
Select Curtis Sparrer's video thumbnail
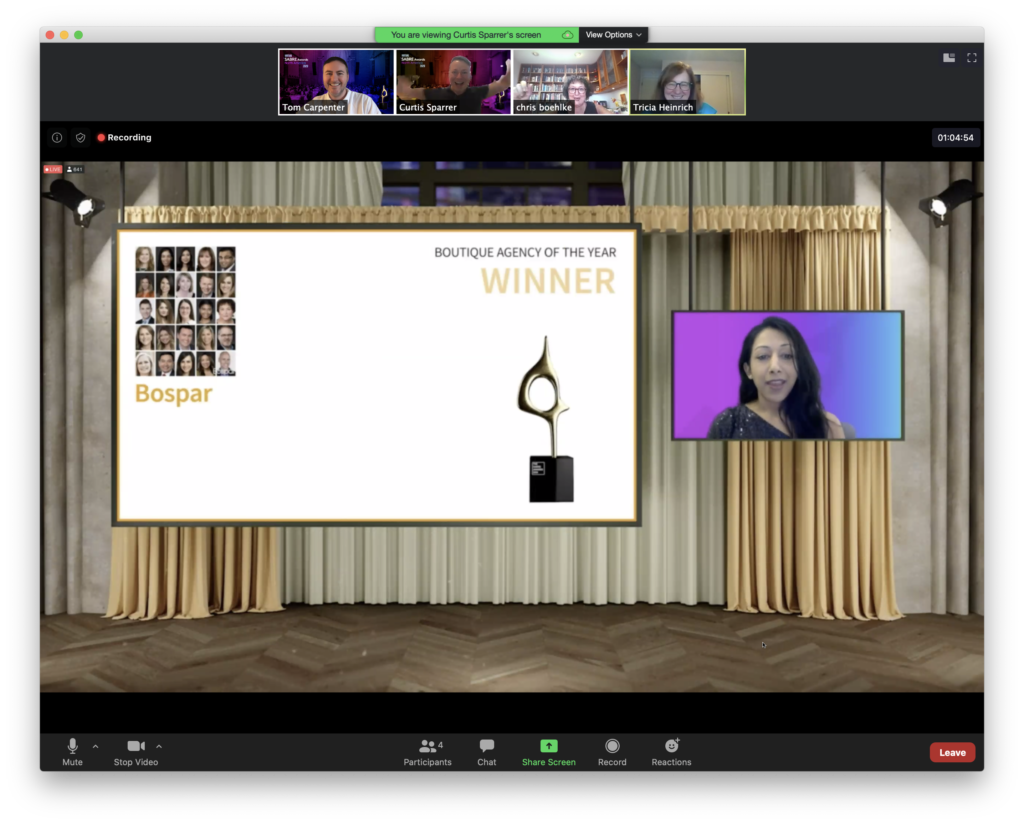pos(453,82)
